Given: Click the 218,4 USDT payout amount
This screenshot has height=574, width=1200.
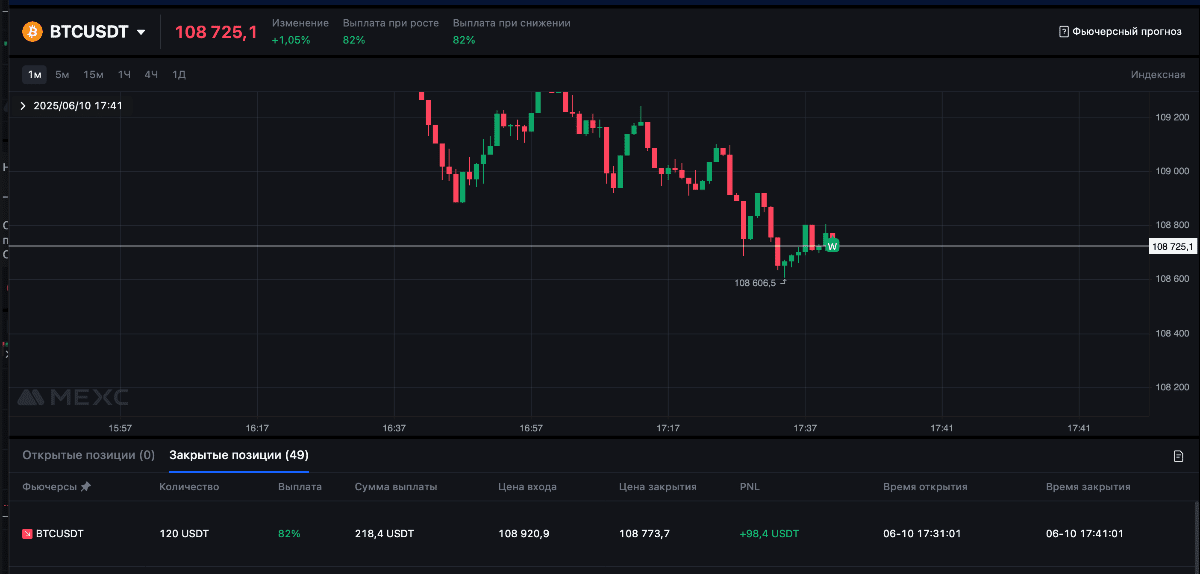Looking at the screenshot, I should (x=384, y=534).
